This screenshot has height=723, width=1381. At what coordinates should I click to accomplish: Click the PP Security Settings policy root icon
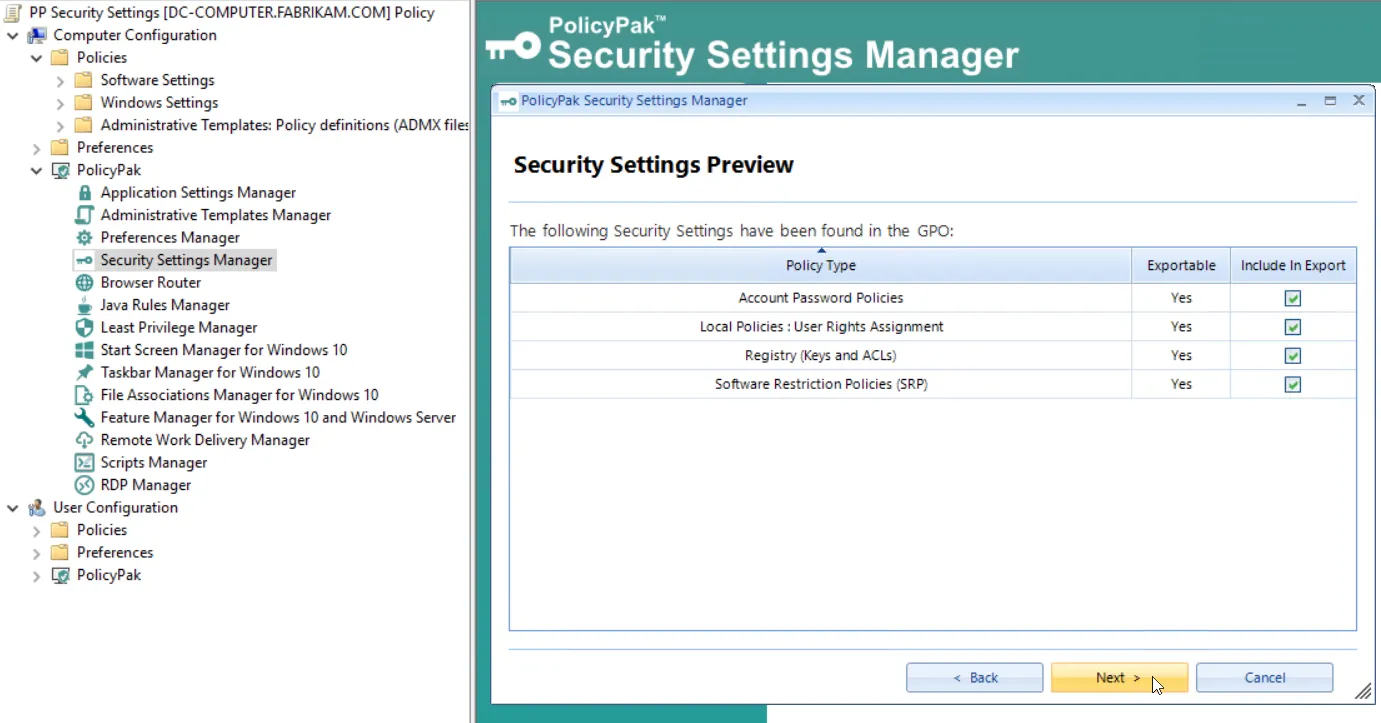(x=13, y=13)
